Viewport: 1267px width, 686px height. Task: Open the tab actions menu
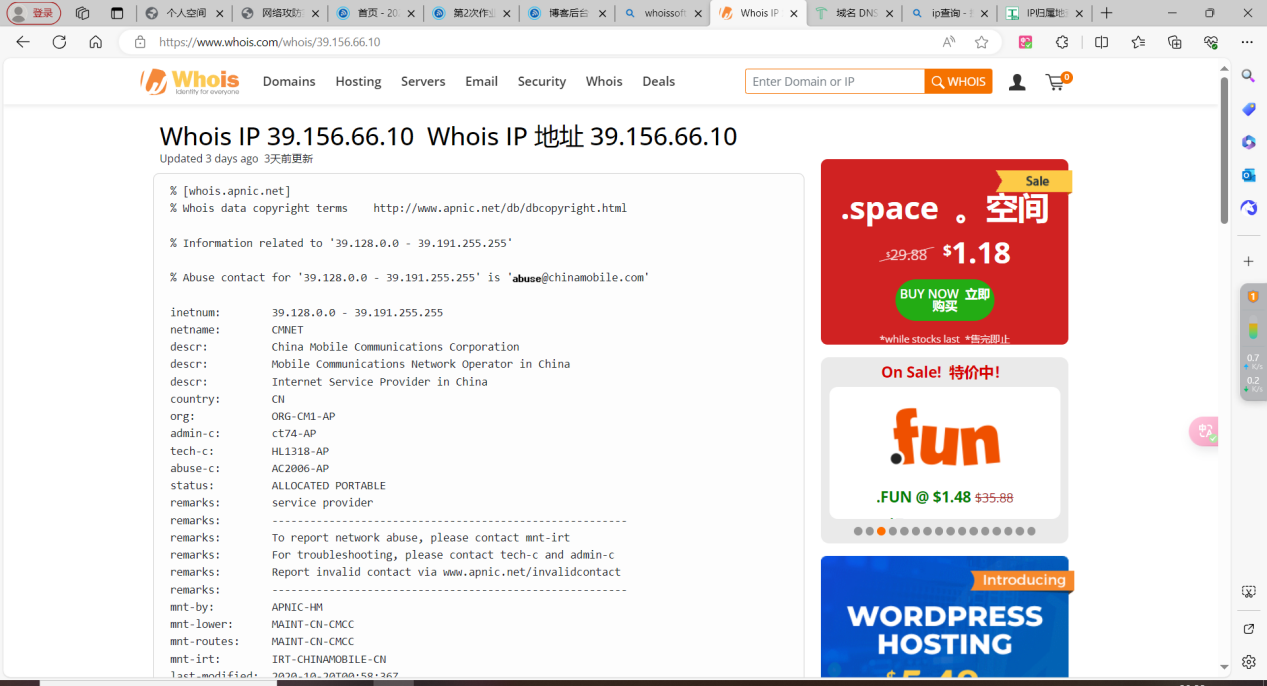coord(117,13)
